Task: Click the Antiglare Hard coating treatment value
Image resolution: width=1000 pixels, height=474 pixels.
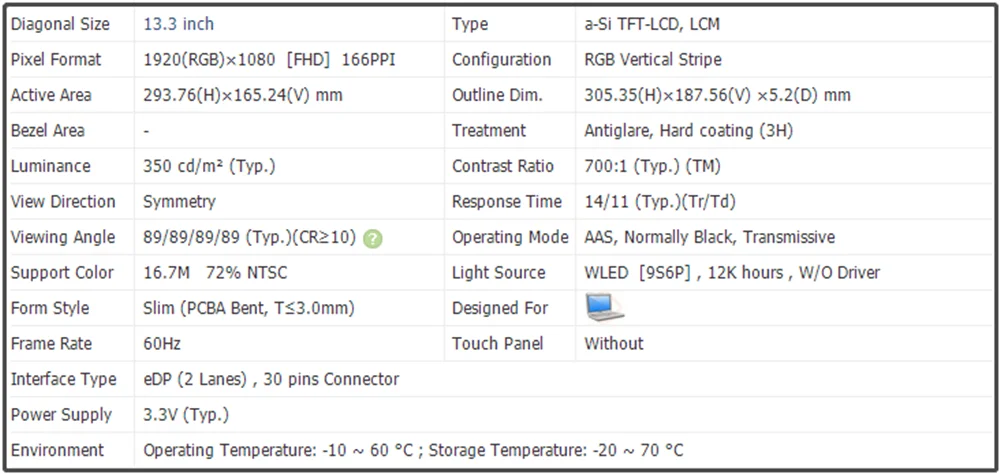Action: [689, 131]
